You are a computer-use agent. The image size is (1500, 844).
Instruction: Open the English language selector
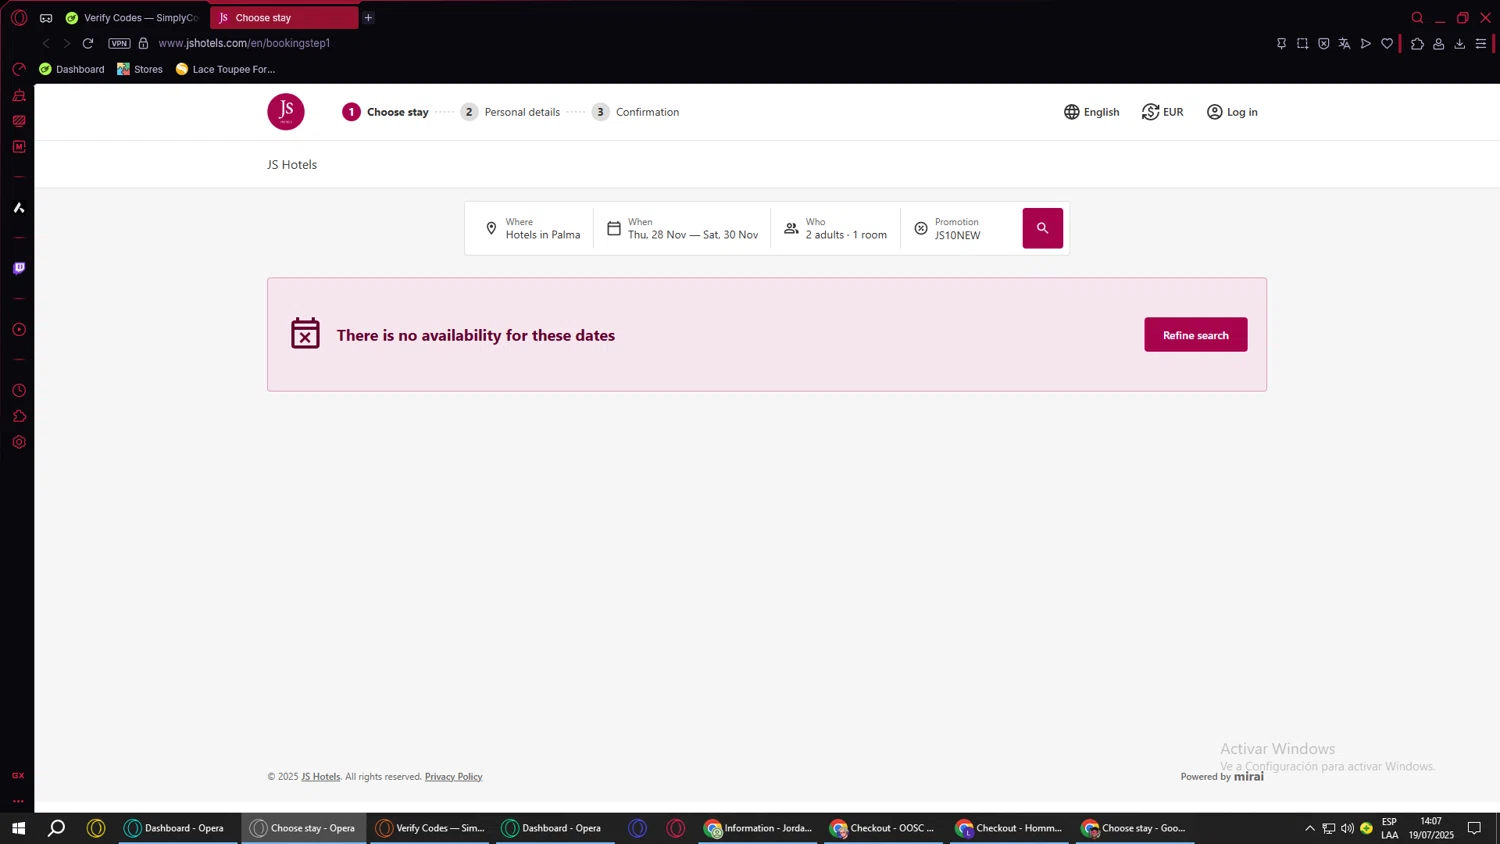coord(1091,112)
